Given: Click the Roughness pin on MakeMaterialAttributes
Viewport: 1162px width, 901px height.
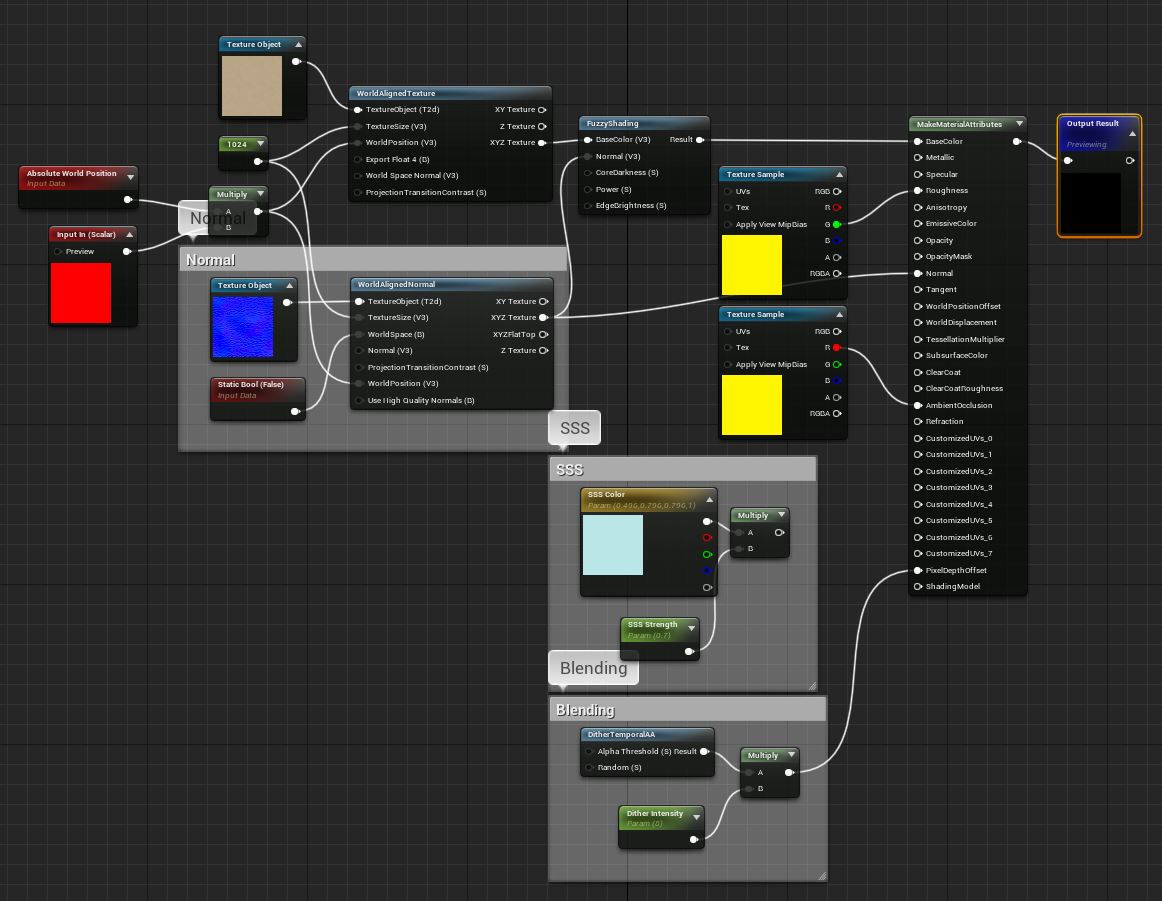Looking at the screenshot, I should 918,190.
